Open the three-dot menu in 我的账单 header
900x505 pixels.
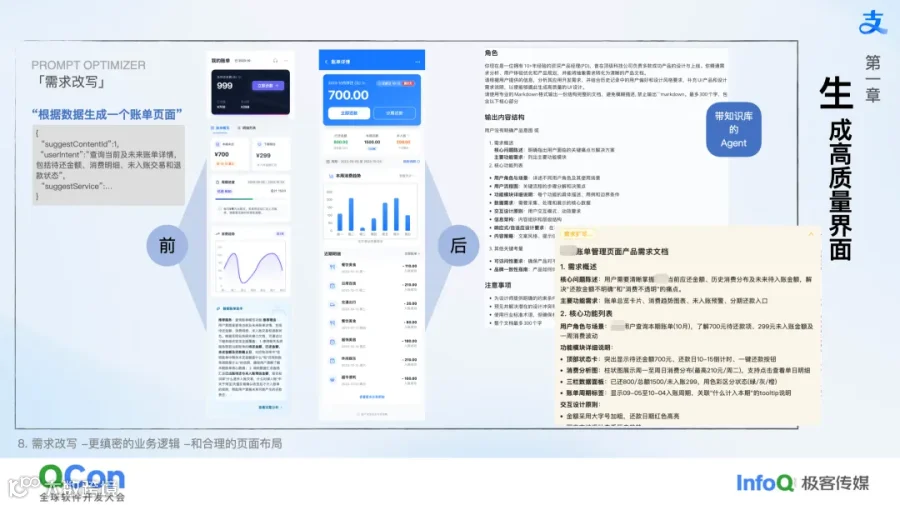click(286, 60)
